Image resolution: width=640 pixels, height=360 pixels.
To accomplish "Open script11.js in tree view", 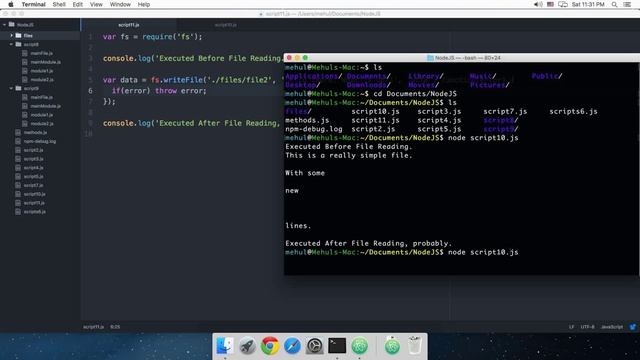I will pos(34,203).
